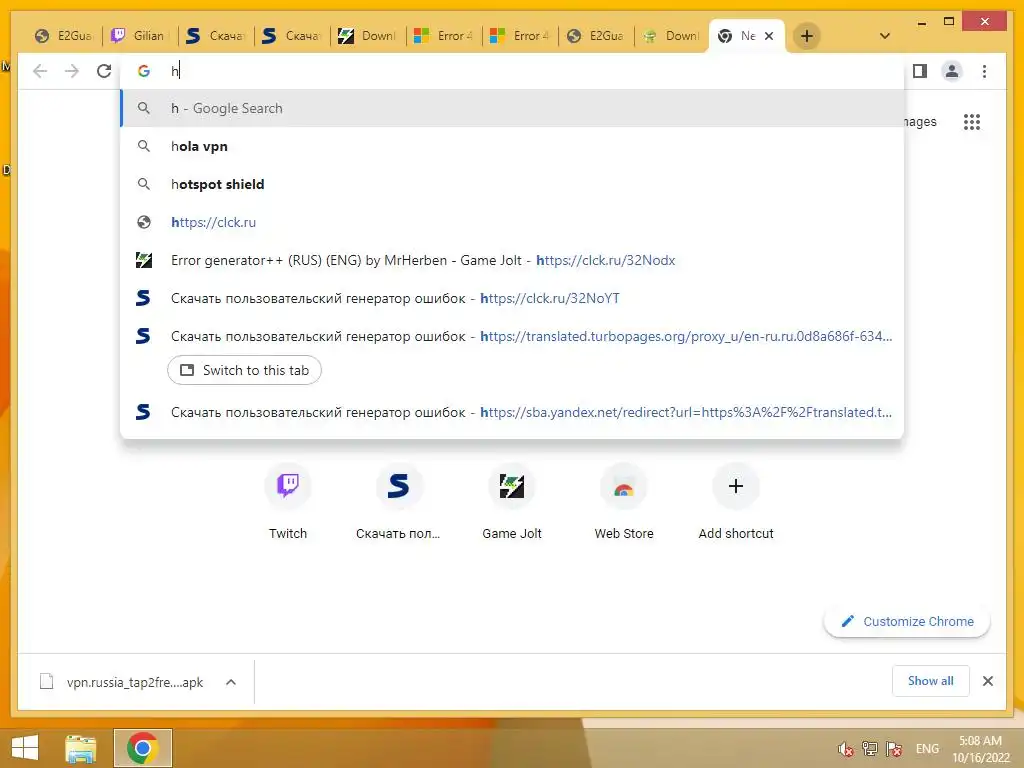
Task: Open the profile avatar menu
Action: click(x=952, y=71)
